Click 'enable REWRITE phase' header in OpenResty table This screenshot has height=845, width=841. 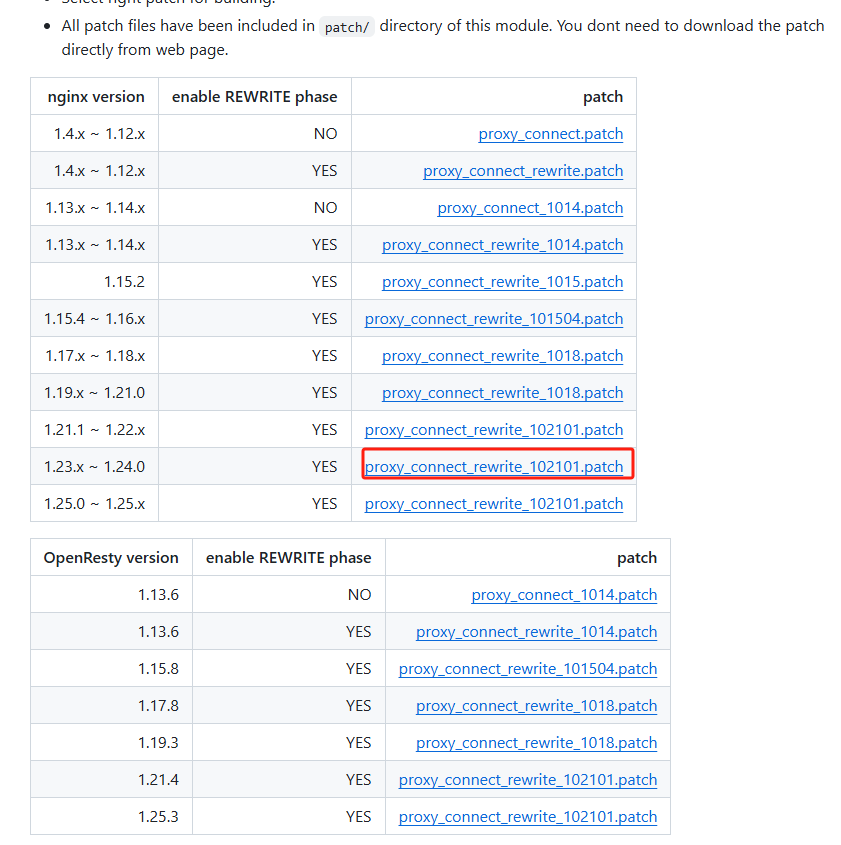288,558
